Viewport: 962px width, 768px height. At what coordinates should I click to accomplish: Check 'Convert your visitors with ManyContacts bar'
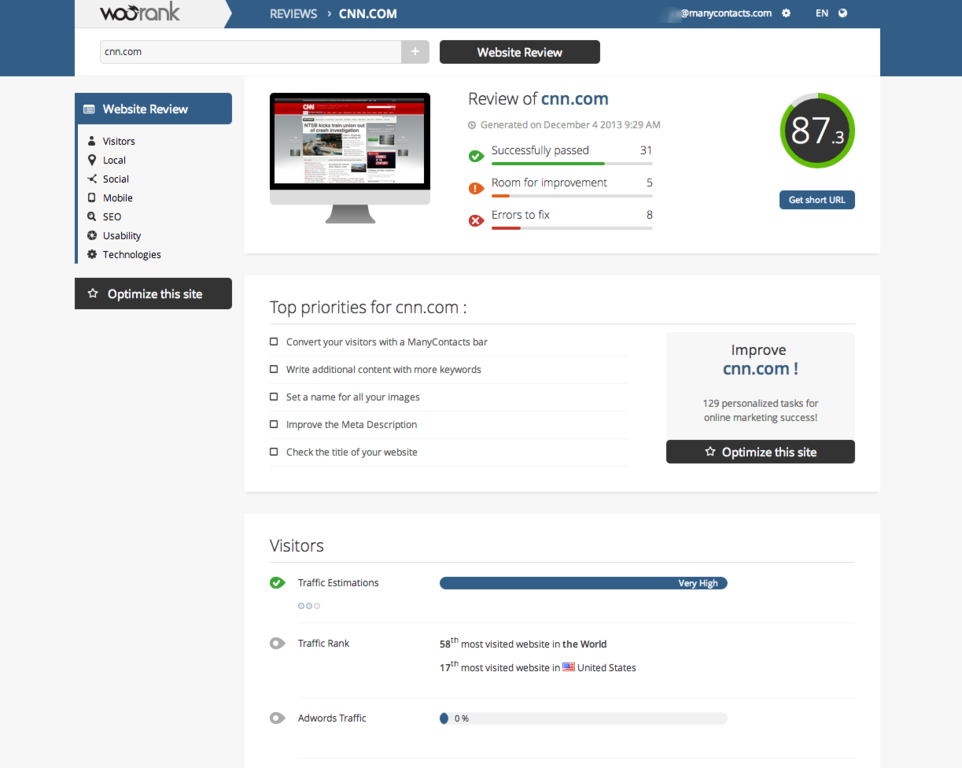(x=274, y=342)
